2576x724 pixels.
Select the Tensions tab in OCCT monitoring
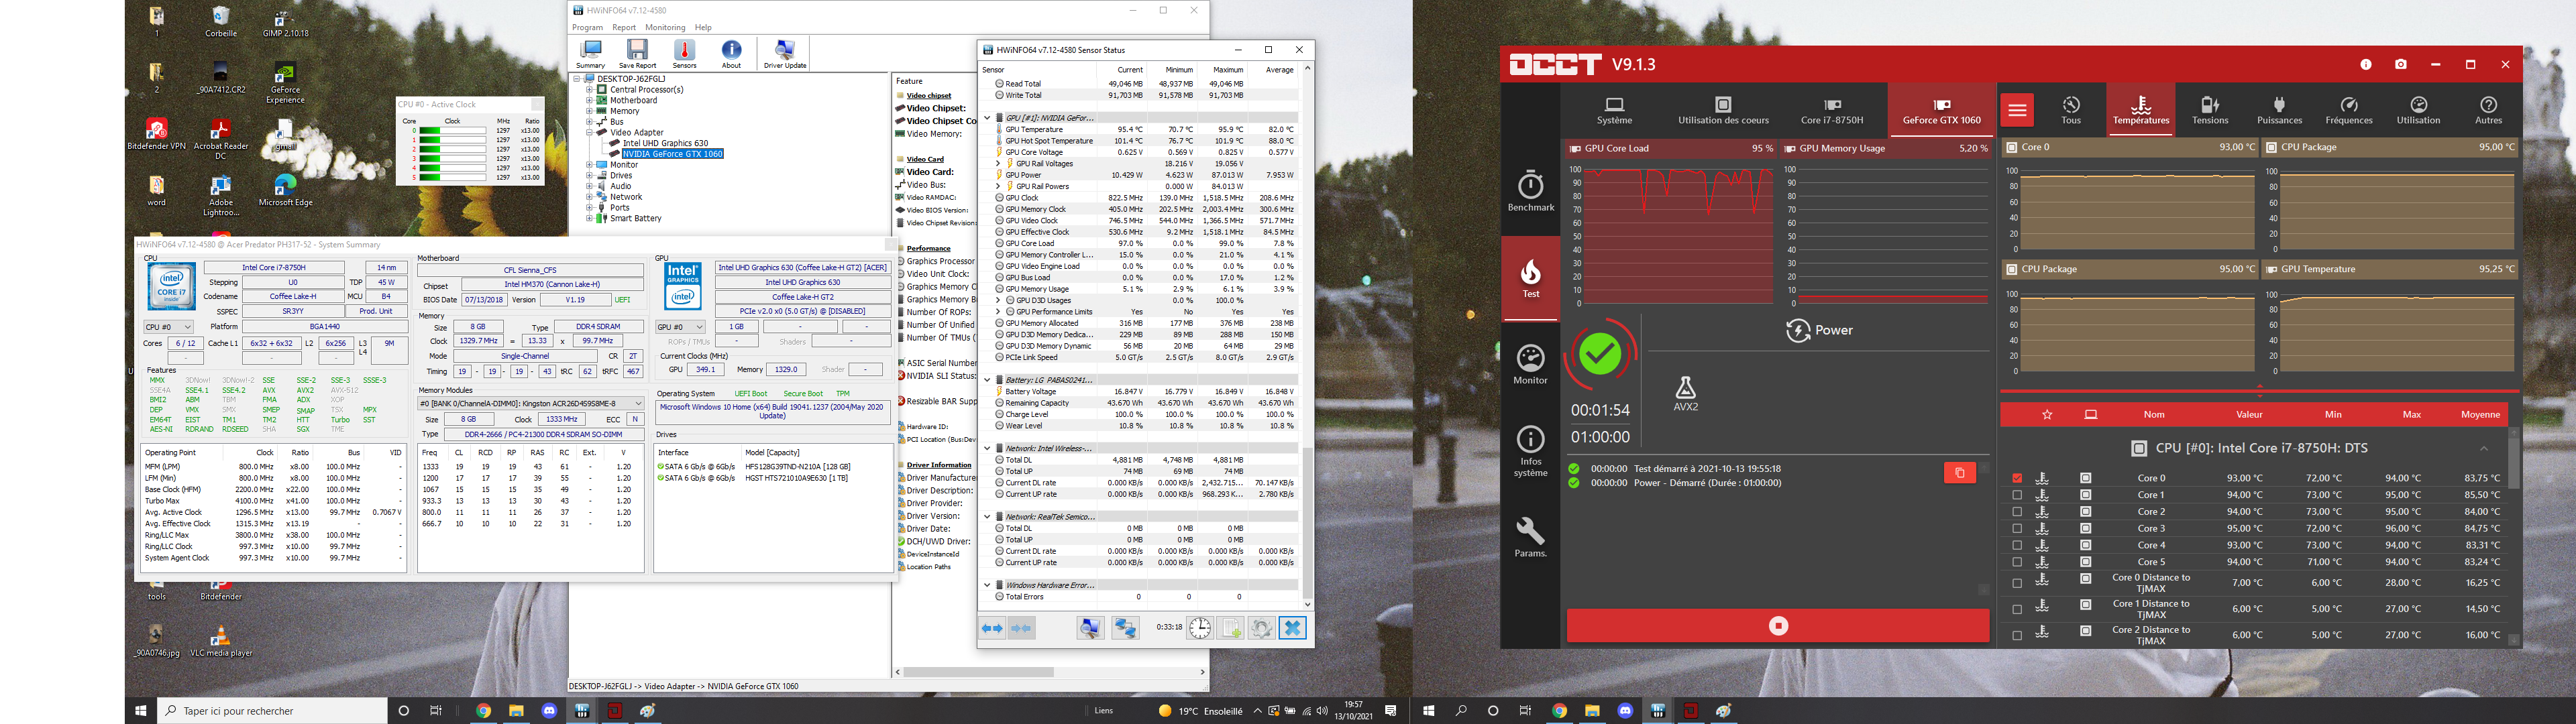2210,111
